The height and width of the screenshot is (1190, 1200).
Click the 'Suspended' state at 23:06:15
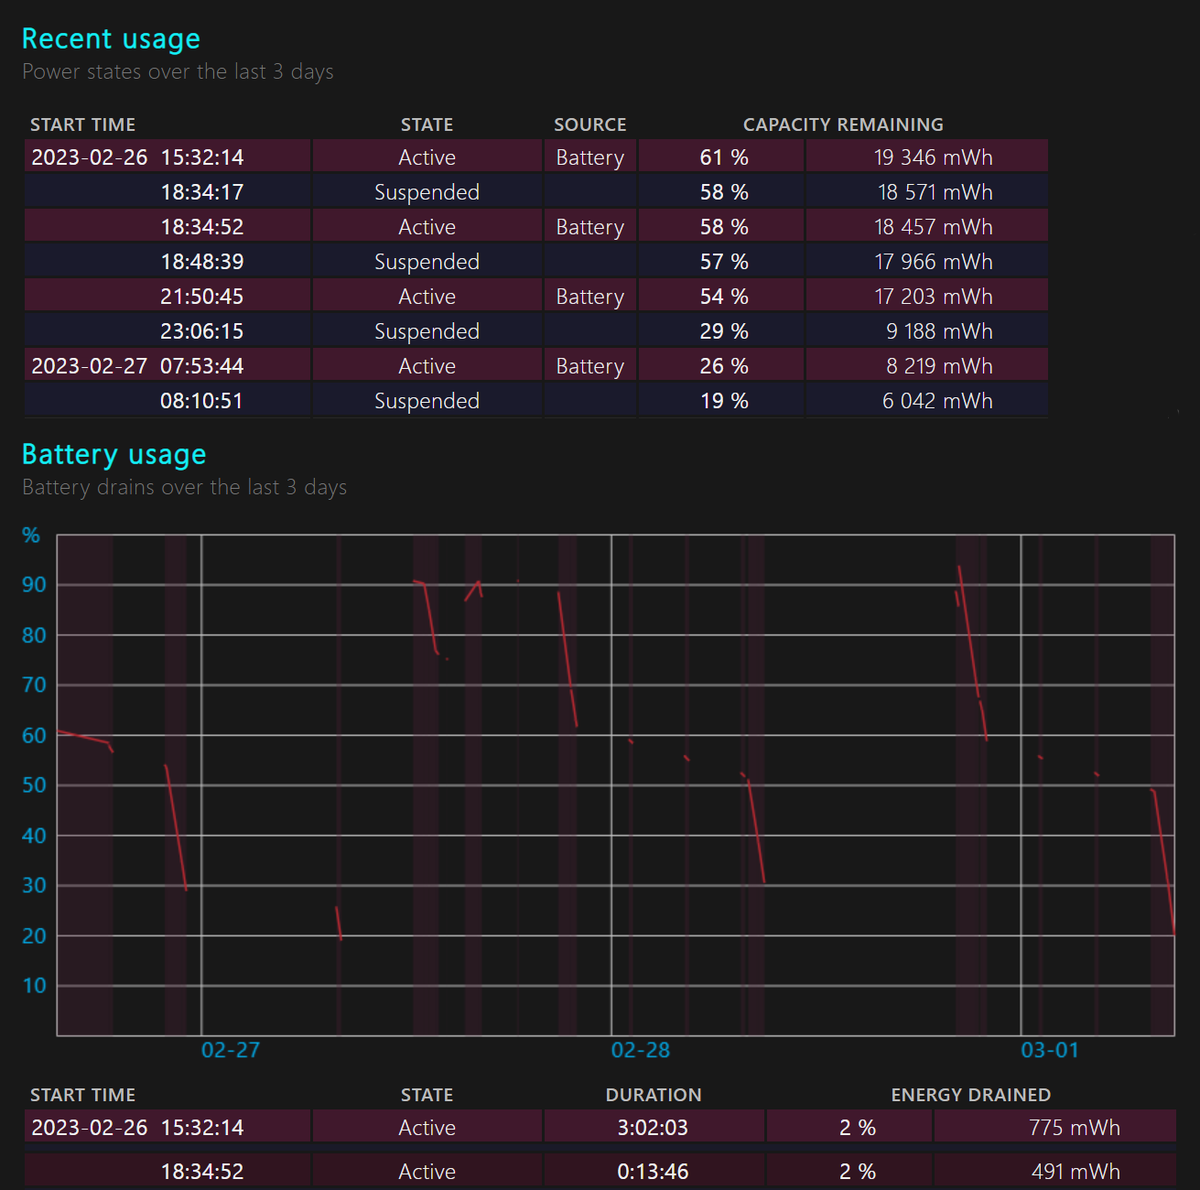coord(427,331)
